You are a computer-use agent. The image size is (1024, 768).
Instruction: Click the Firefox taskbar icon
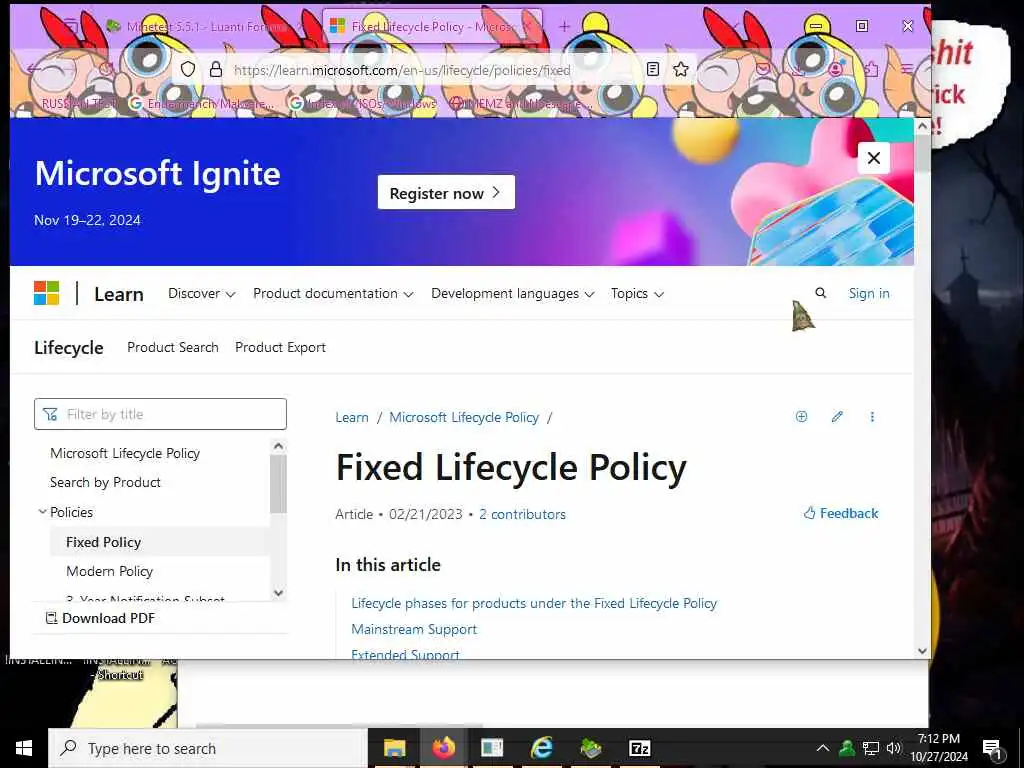tap(444, 748)
